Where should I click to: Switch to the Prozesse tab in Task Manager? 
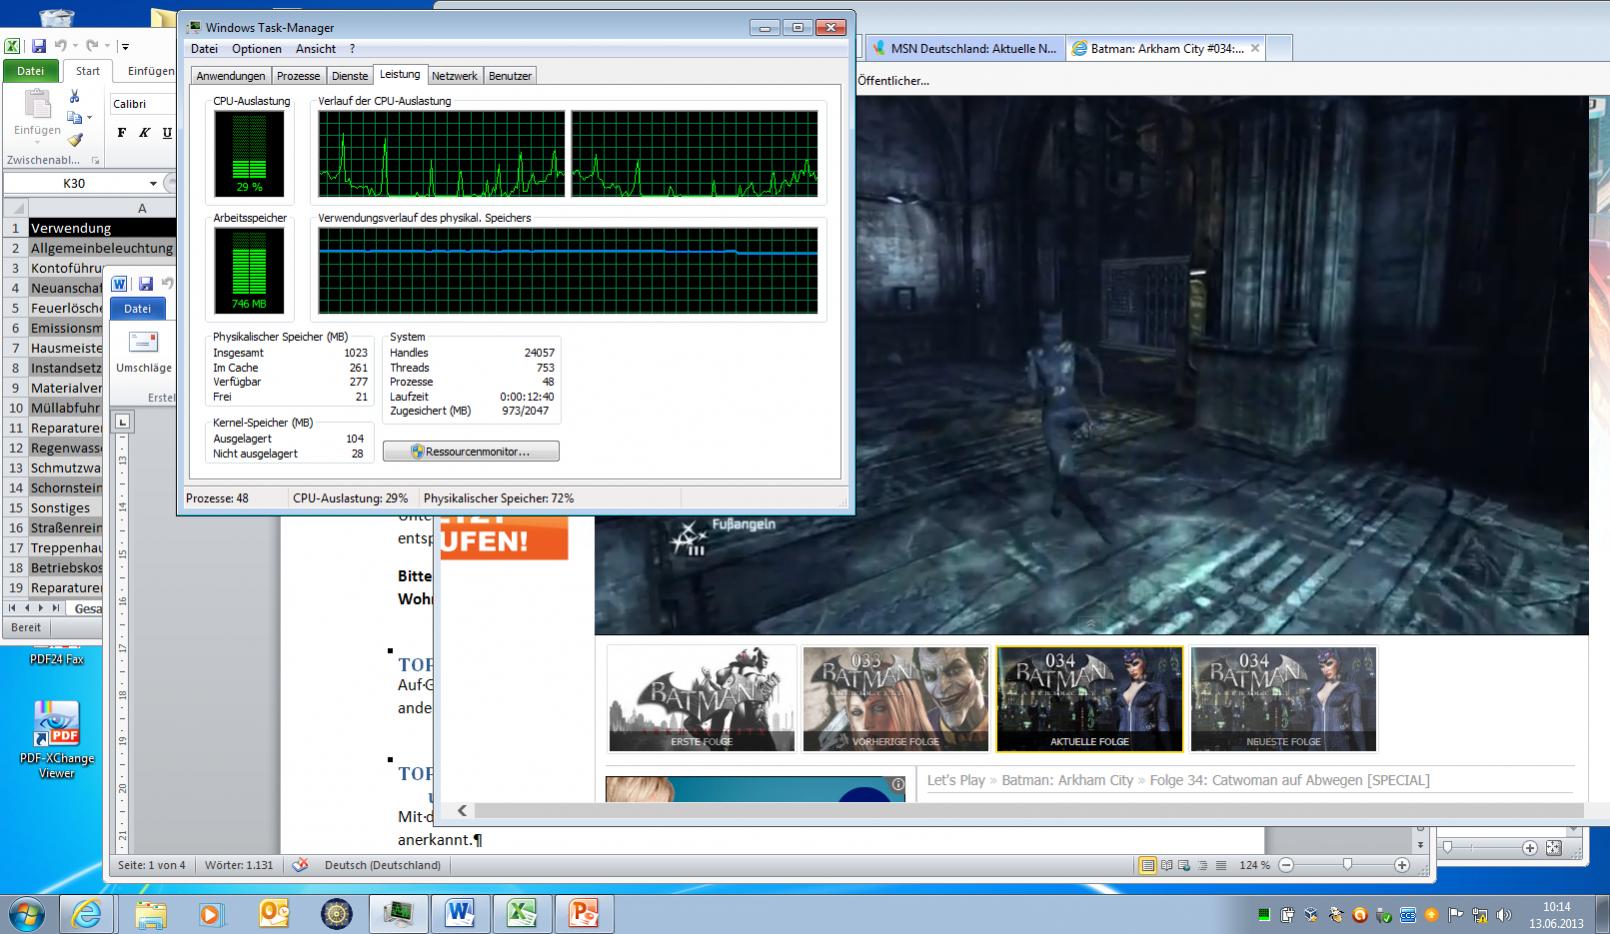point(298,76)
